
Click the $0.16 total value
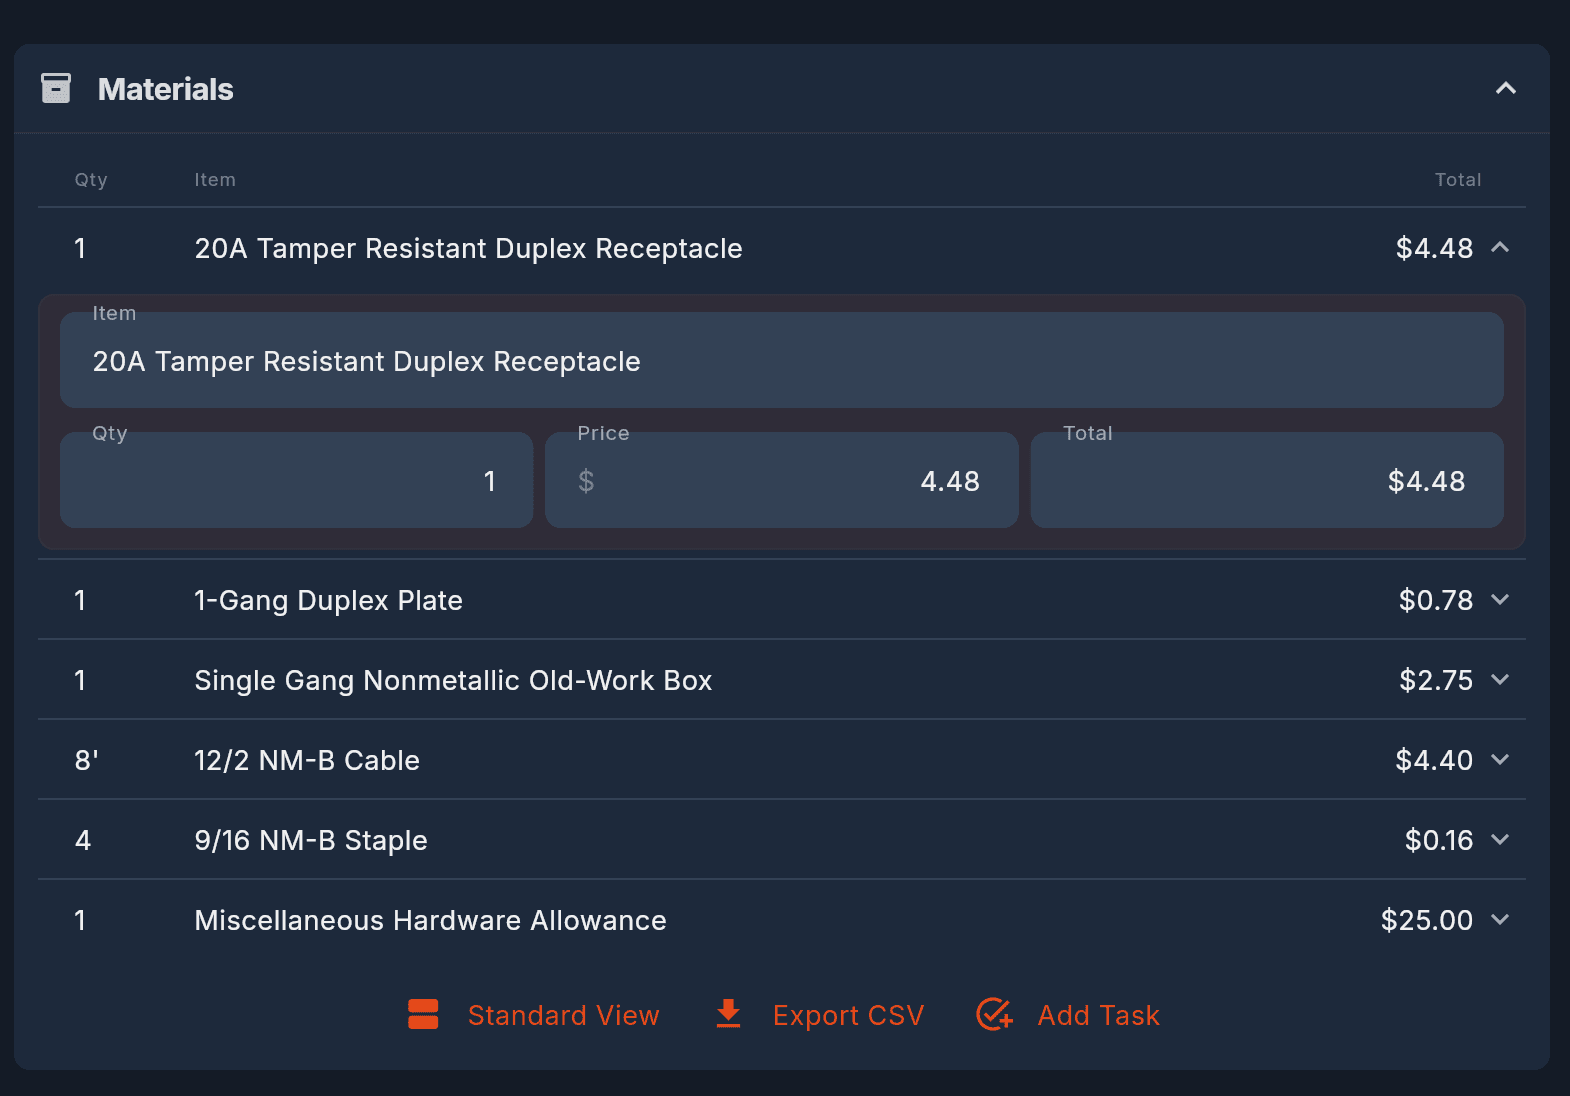click(1439, 840)
